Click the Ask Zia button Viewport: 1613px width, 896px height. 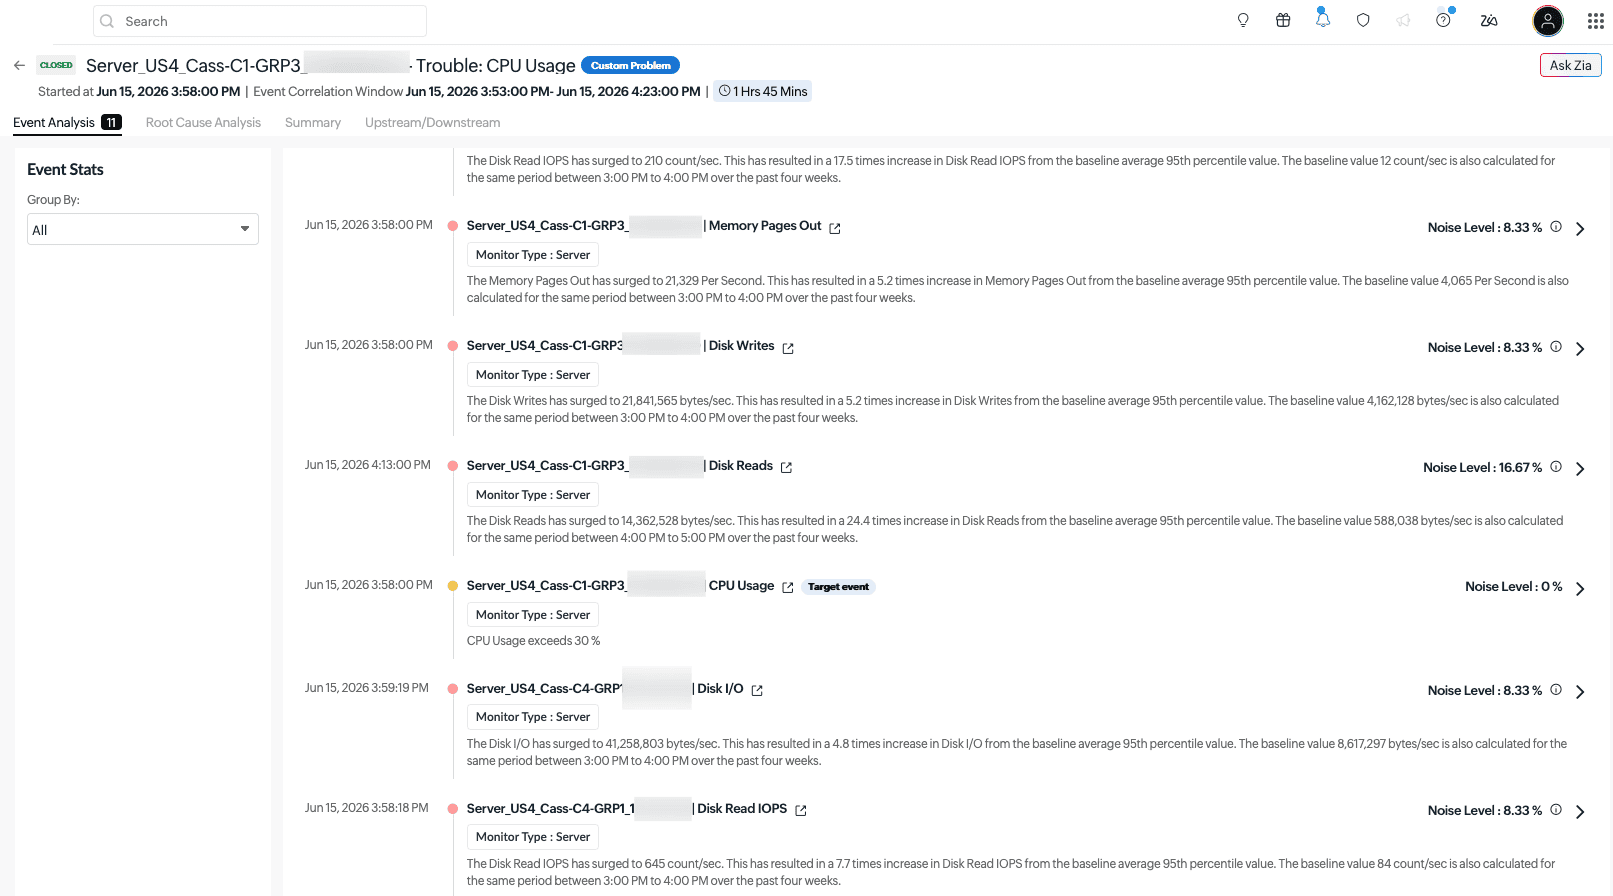[x=1571, y=65]
